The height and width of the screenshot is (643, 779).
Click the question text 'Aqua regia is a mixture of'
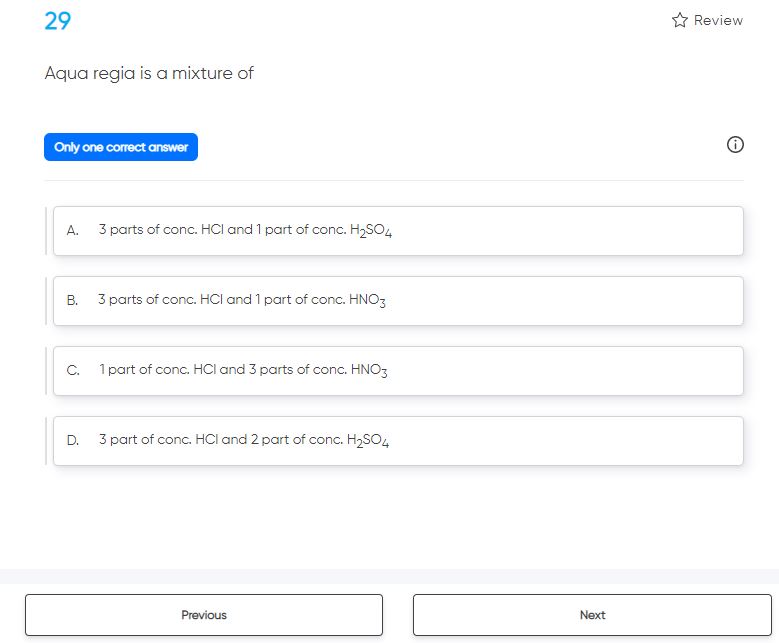(x=149, y=74)
